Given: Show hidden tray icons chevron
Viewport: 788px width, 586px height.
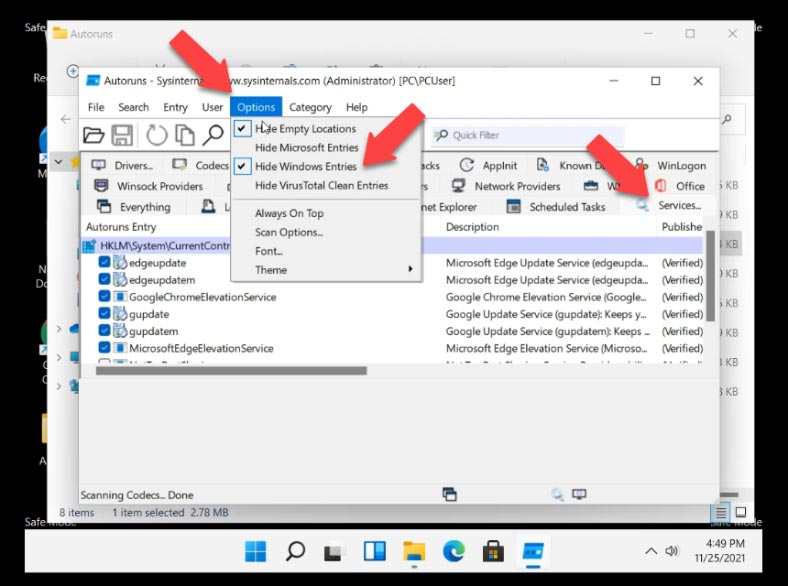Looking at the screenshot, I should pyautogui.click(x=651, y=551).
